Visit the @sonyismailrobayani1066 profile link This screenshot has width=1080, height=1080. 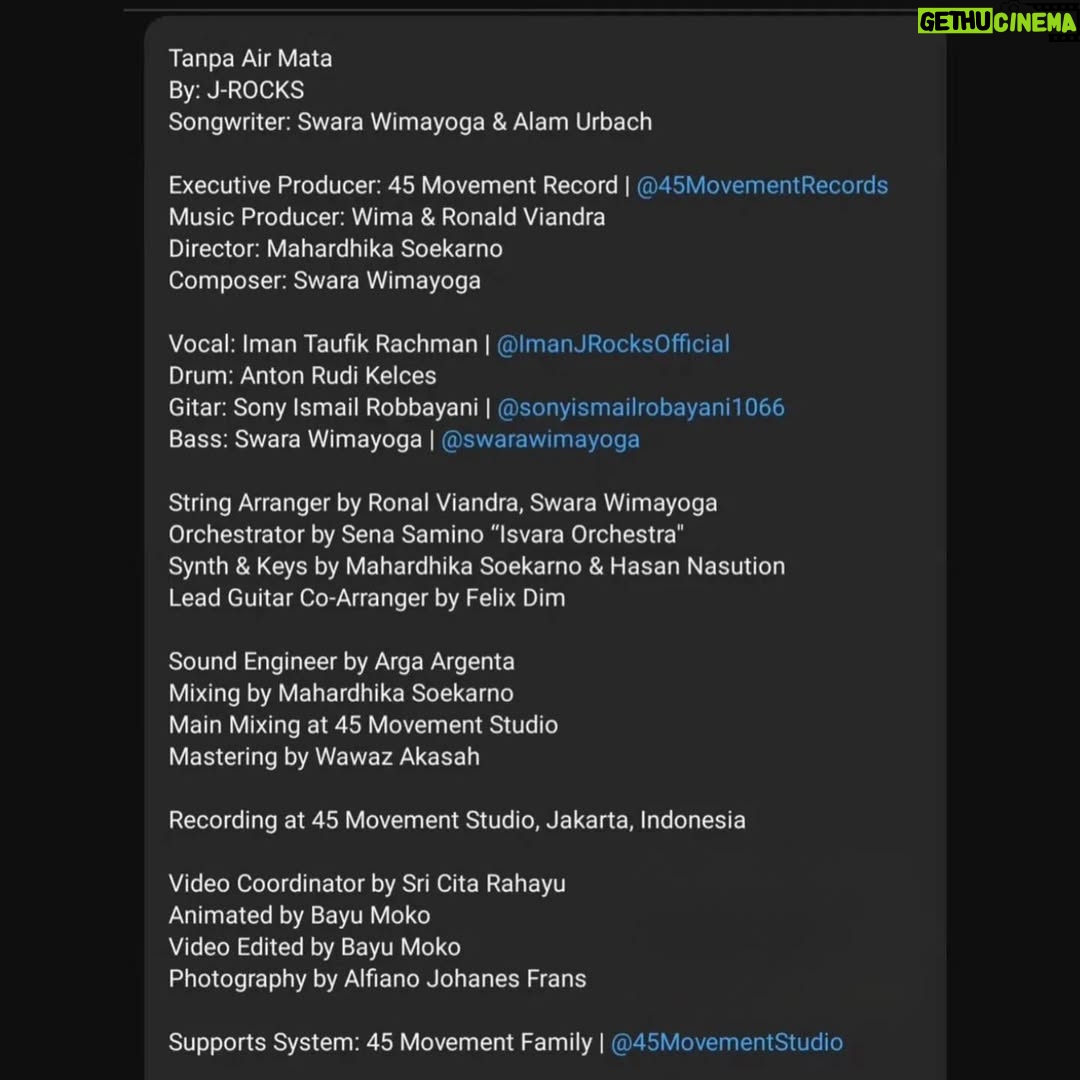[x=641, y=408]
